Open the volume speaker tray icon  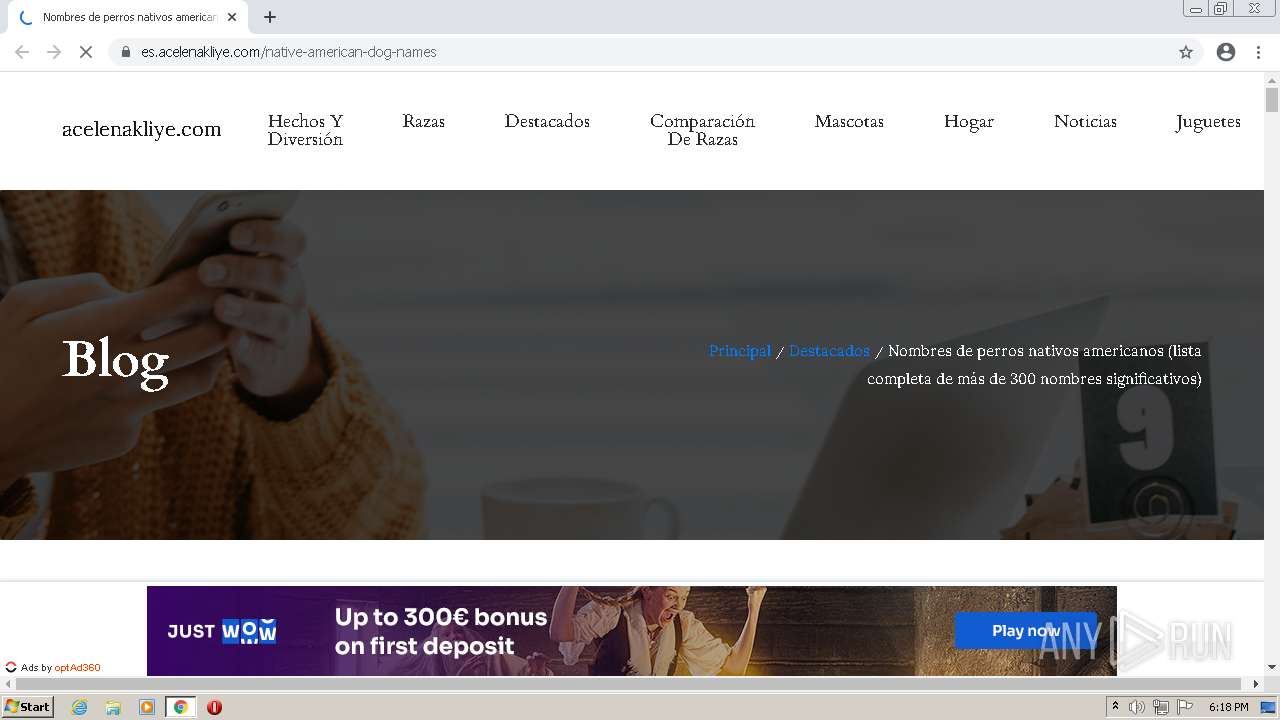point(1137,707)
